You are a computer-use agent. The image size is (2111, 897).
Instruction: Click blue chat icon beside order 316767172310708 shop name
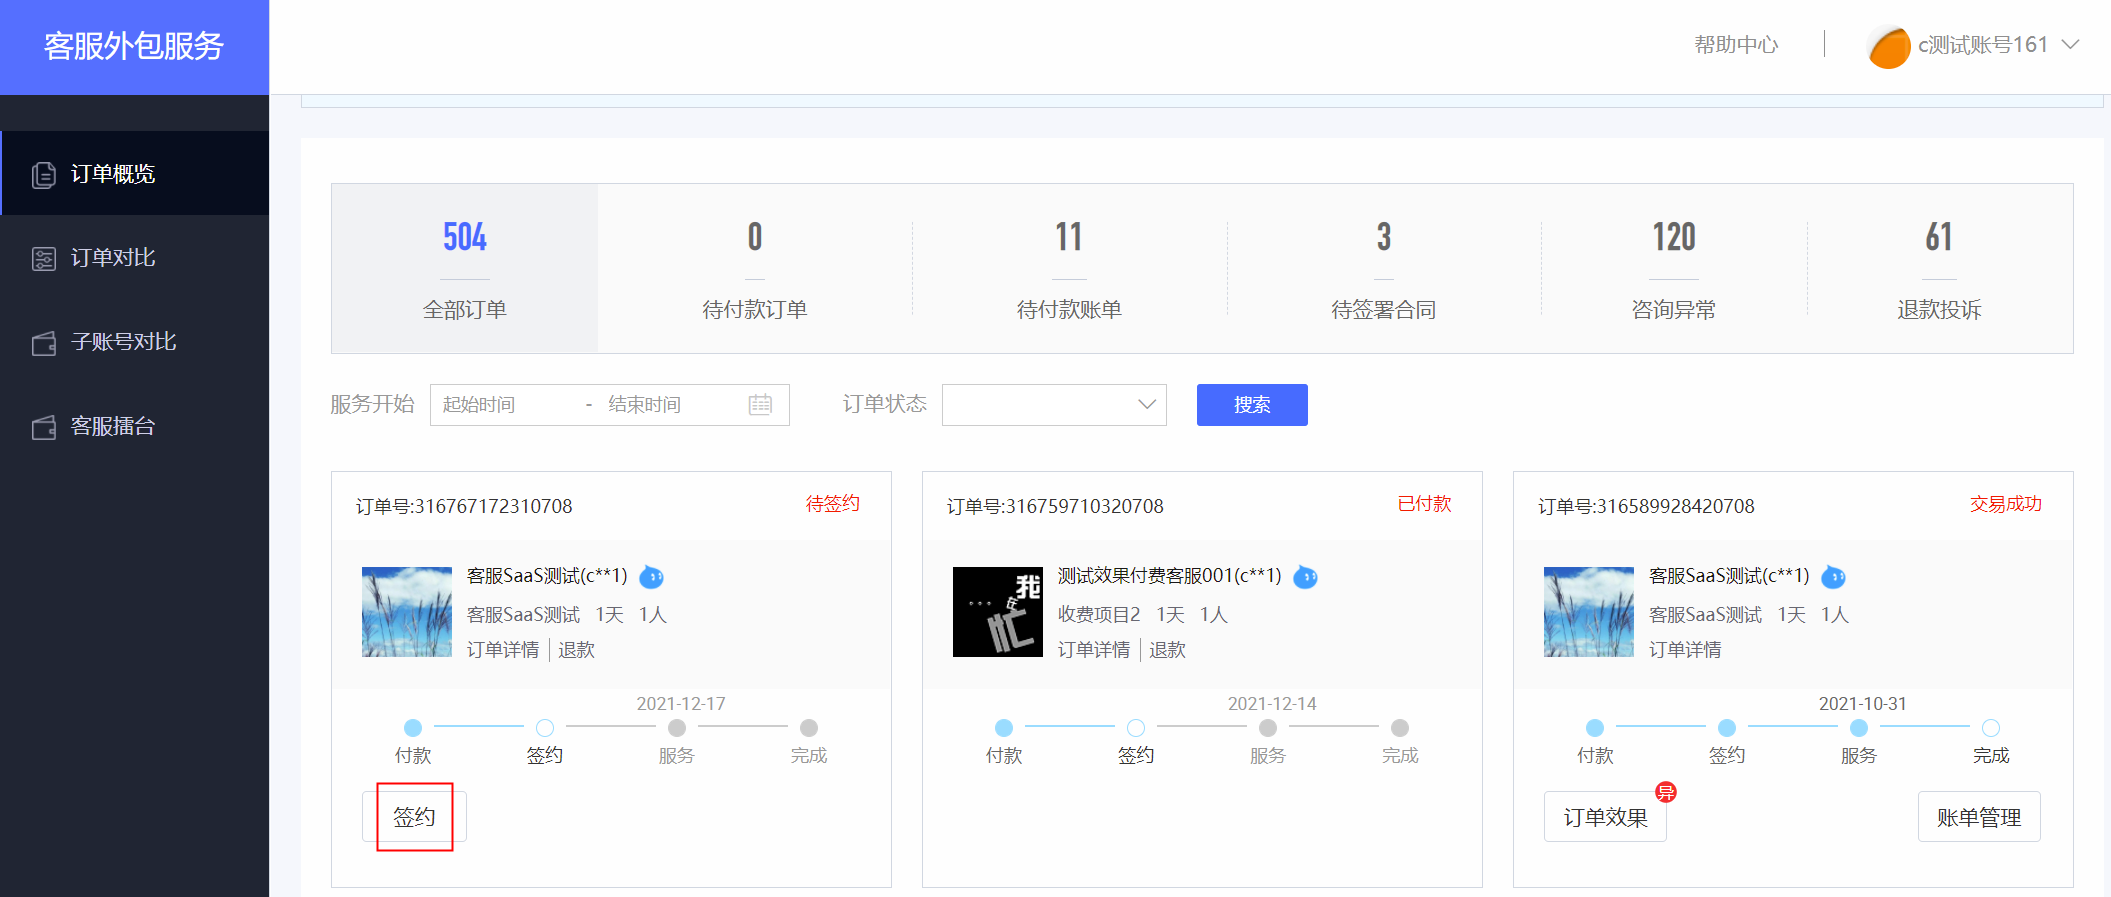tap(651, 577)
